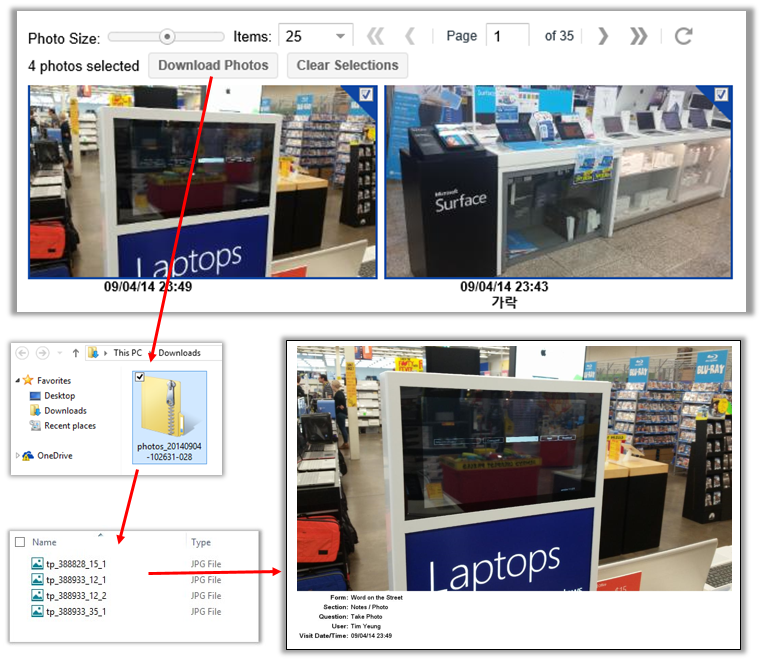Click the tp_388933_12_2 image file icon

pyautogui.click(x=37, y=595)
